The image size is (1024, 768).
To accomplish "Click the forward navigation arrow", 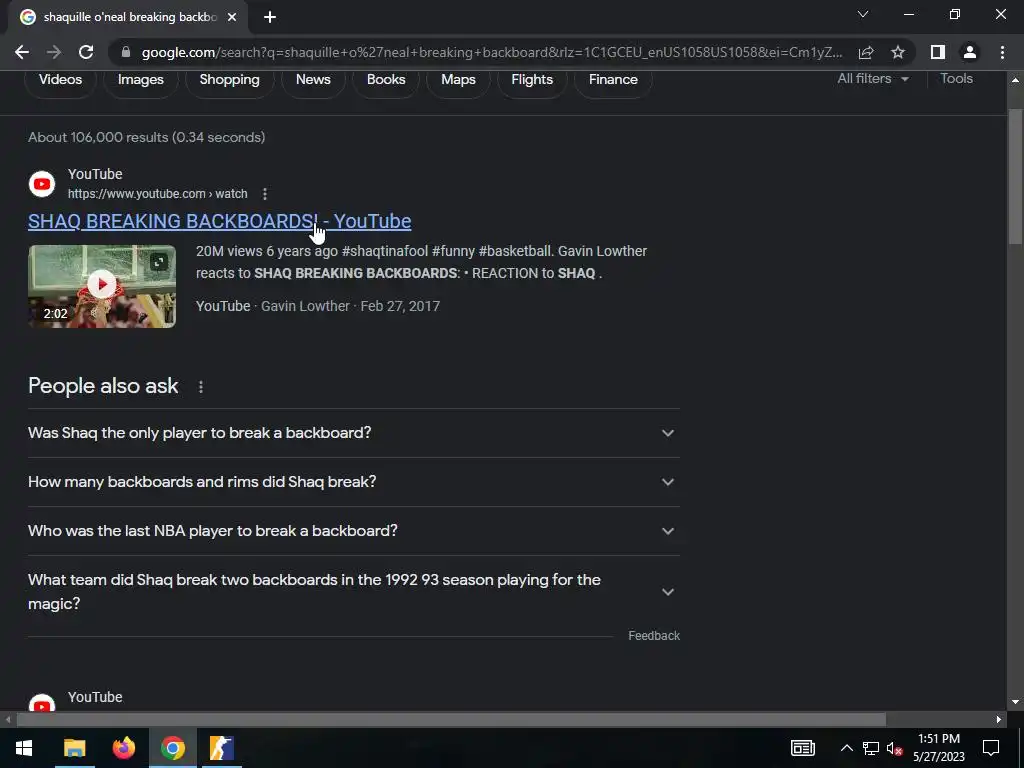I will point(54,52).
